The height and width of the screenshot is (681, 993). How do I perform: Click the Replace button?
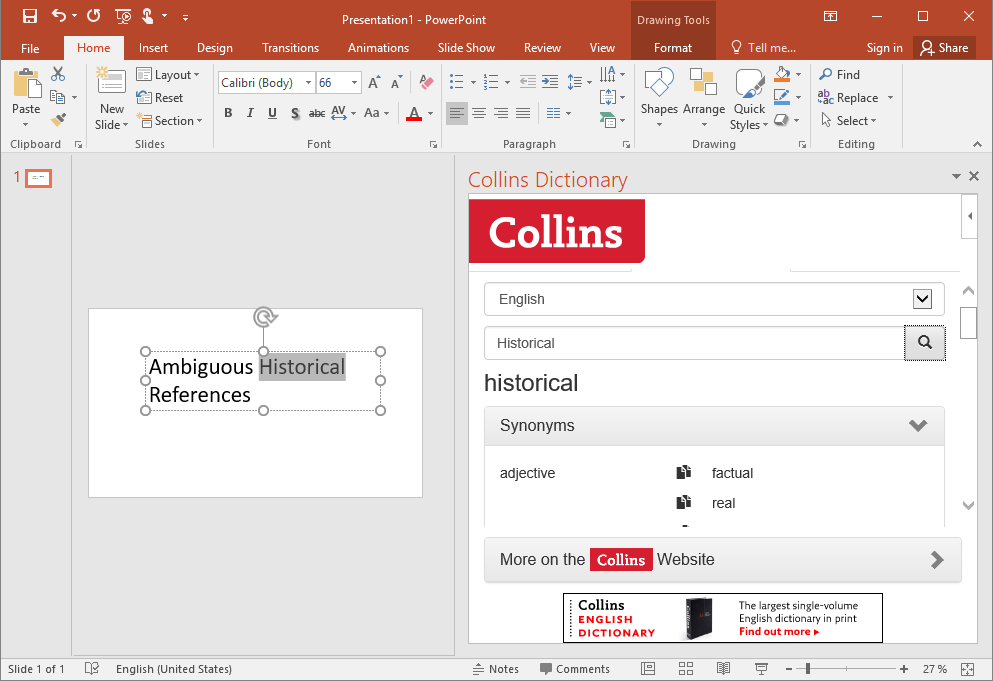(849, 98)
